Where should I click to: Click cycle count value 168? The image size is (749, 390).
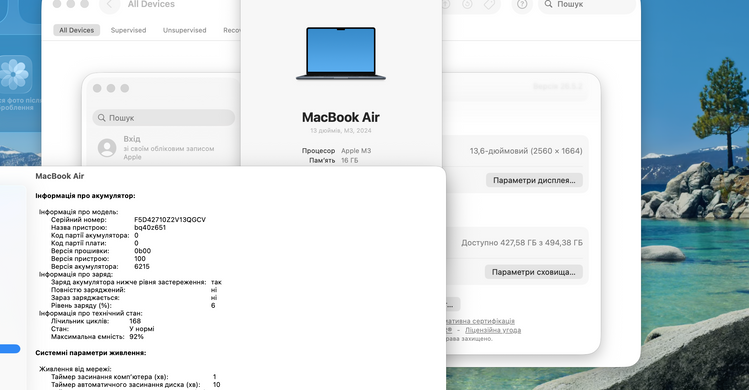point(135,321)
